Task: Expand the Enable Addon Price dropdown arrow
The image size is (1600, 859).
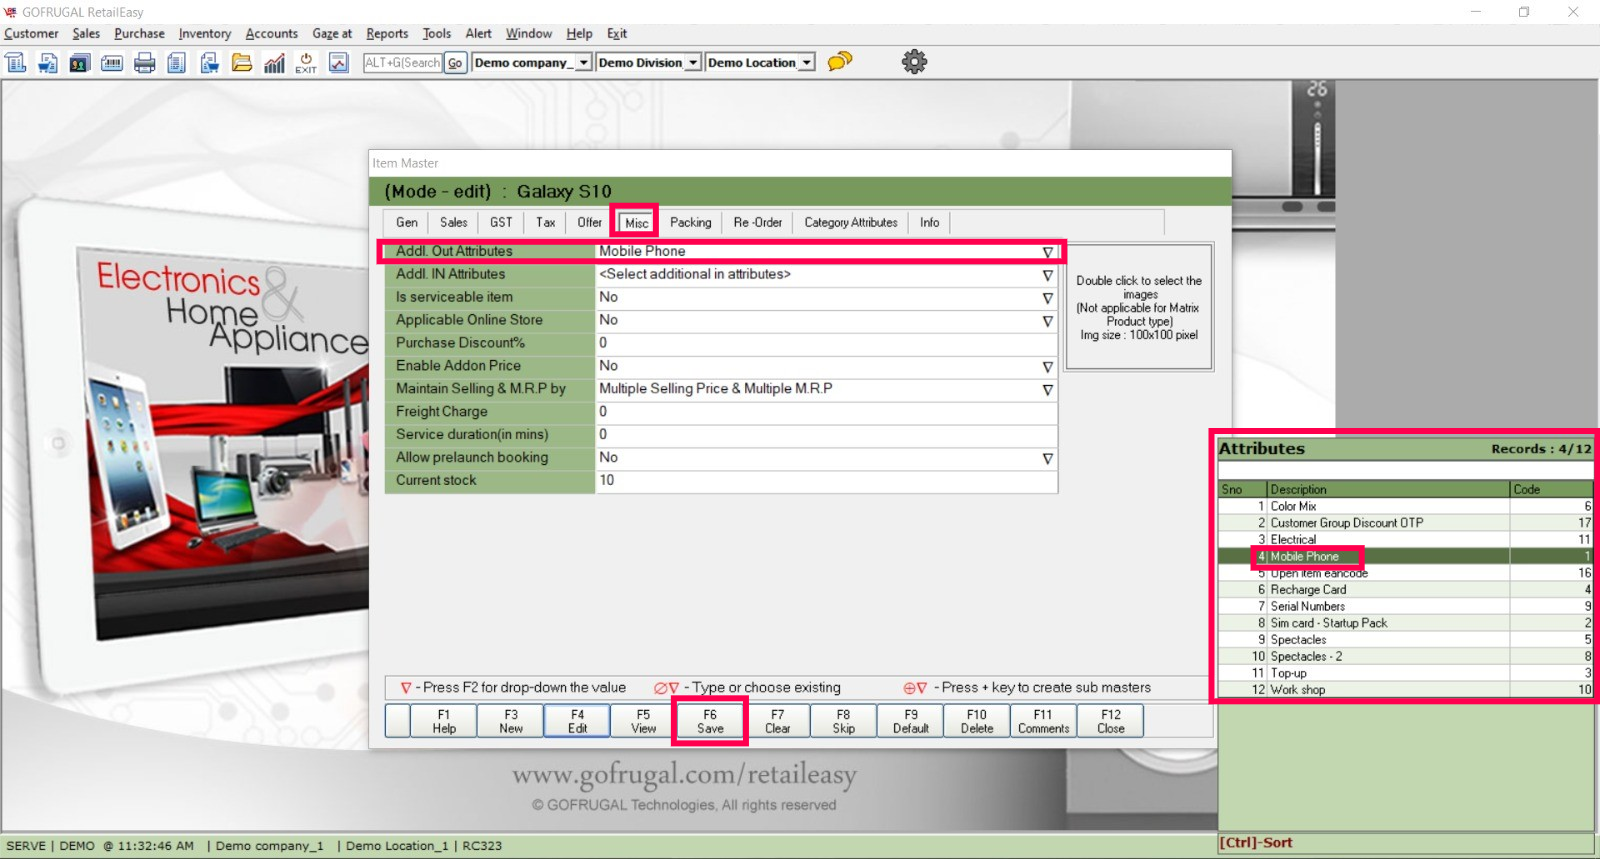Action: coord(1048,367)
